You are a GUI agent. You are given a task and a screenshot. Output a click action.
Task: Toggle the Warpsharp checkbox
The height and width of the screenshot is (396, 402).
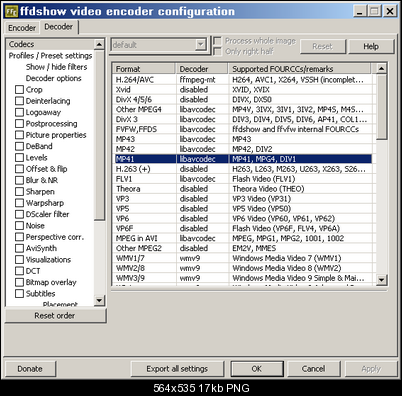click(x=20, y=203)
